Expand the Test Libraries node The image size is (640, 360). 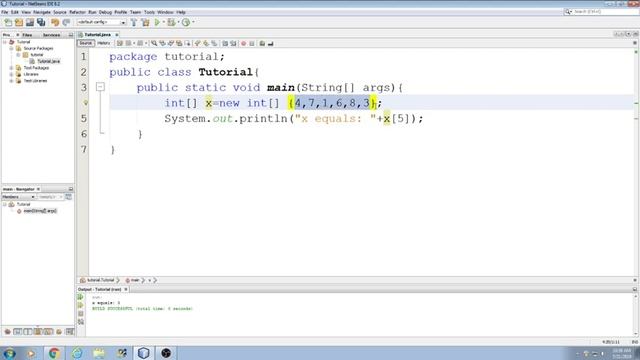(x=11, y=81)
